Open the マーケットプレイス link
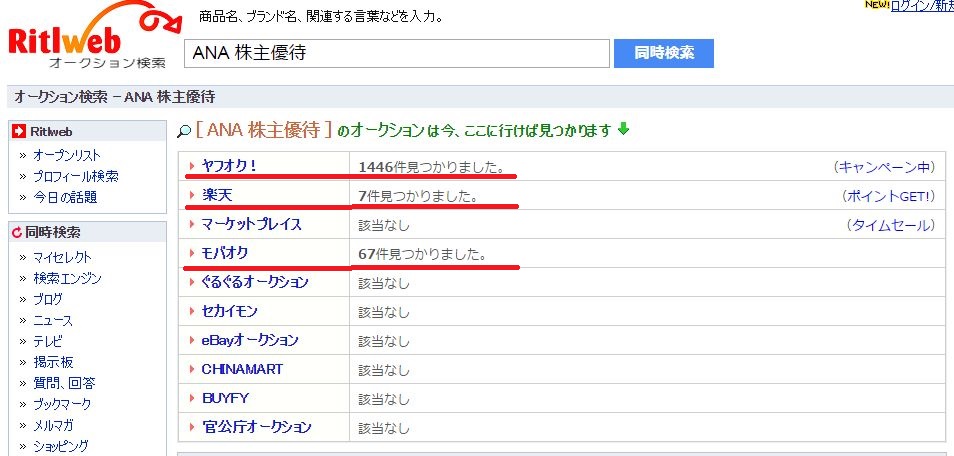 click(x=251, y=224)
